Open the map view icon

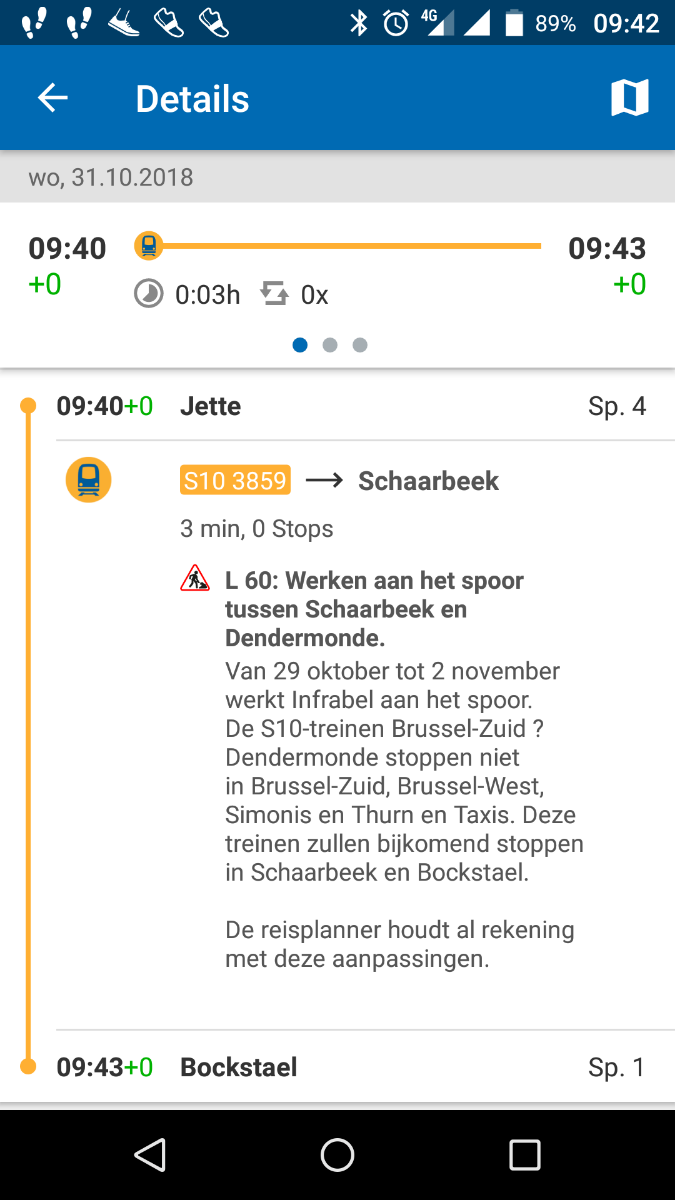point(629,98)
